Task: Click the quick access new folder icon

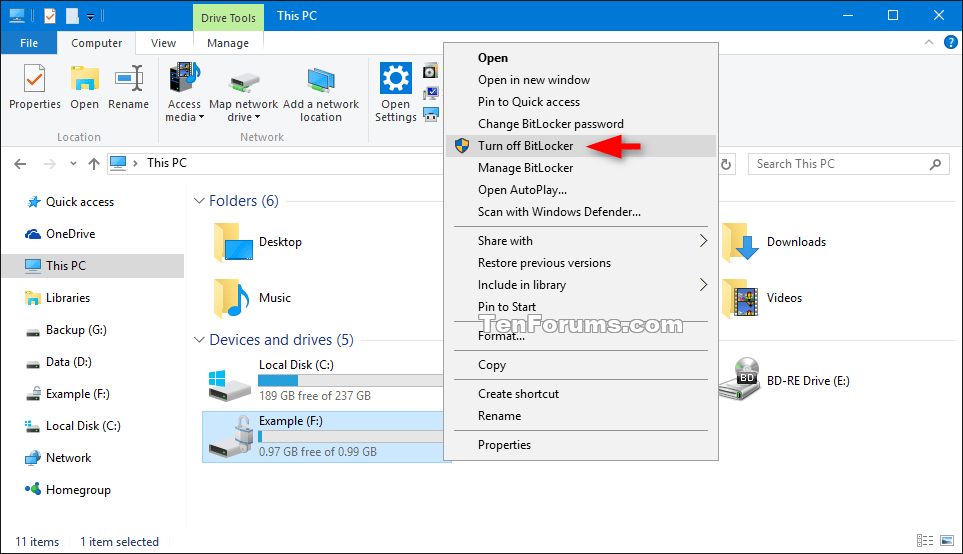Action: click(x=72, y=16)
